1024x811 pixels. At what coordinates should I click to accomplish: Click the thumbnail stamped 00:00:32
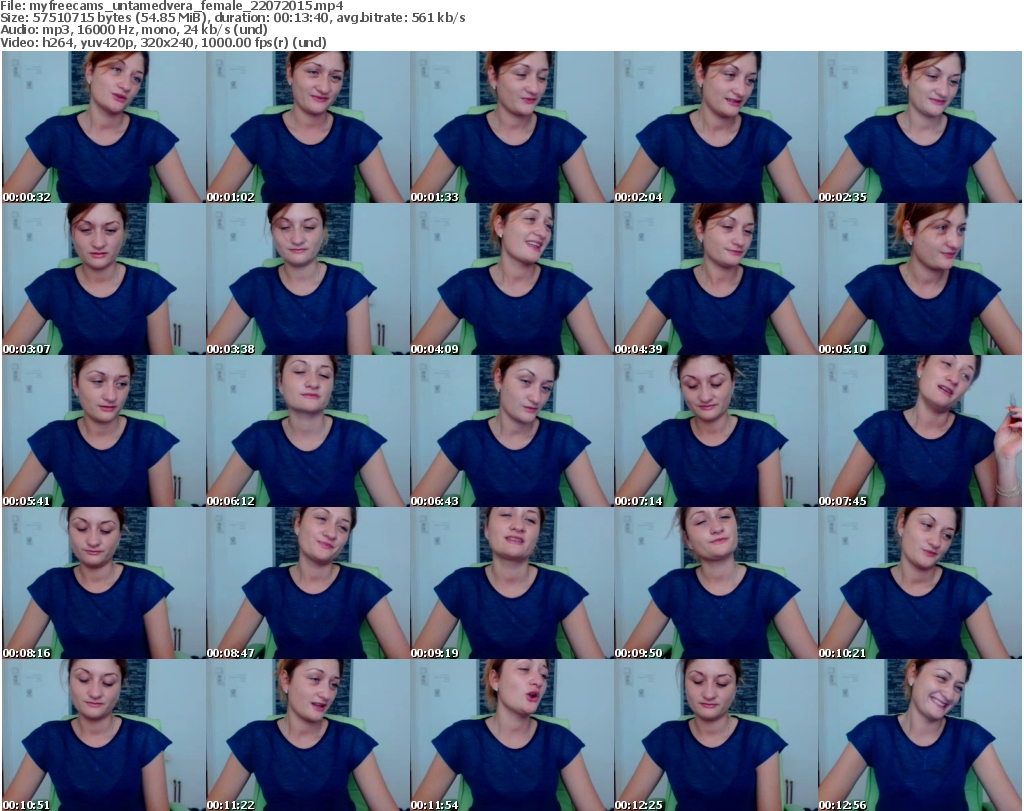tap(104, 127)
